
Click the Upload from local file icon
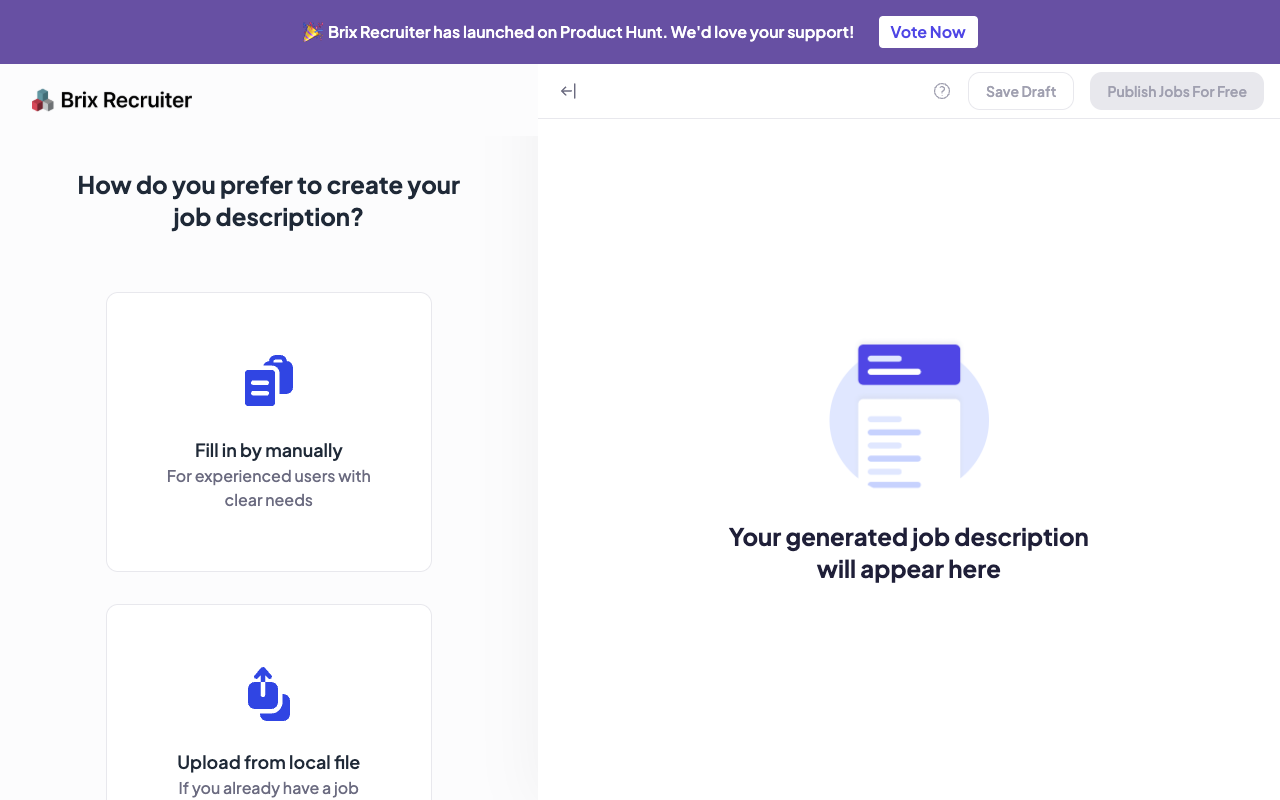click(269, 694)
